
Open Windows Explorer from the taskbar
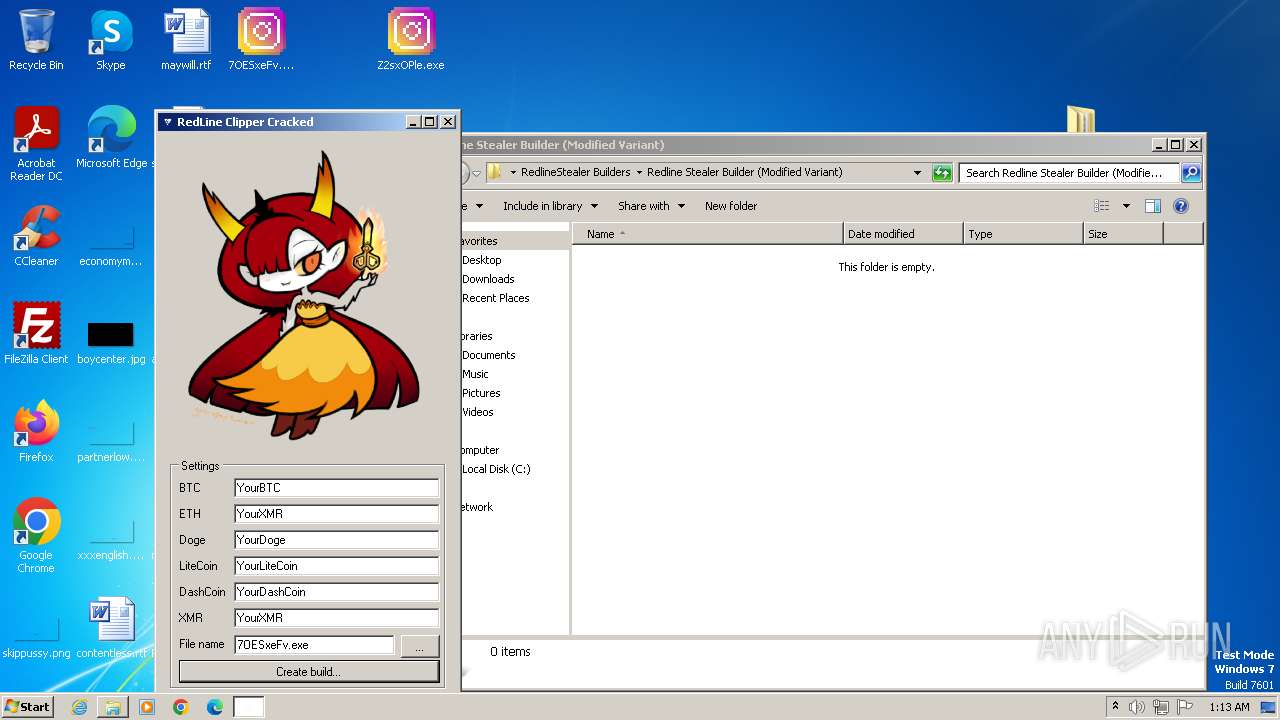[x=113, y=707]
